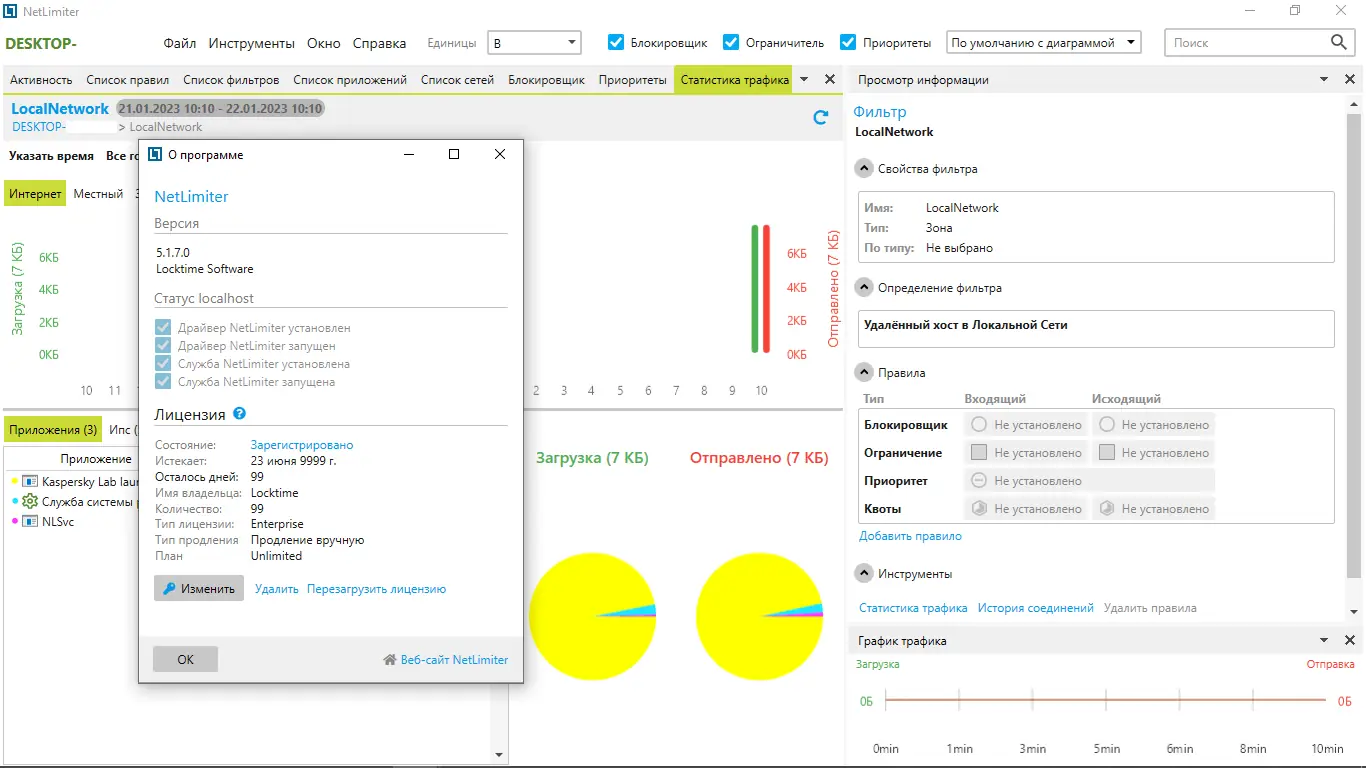Screen dimensions: 1366x768
Task: Click the cyan legend dot beside Служба системы
Action: (x=15, y=502)
